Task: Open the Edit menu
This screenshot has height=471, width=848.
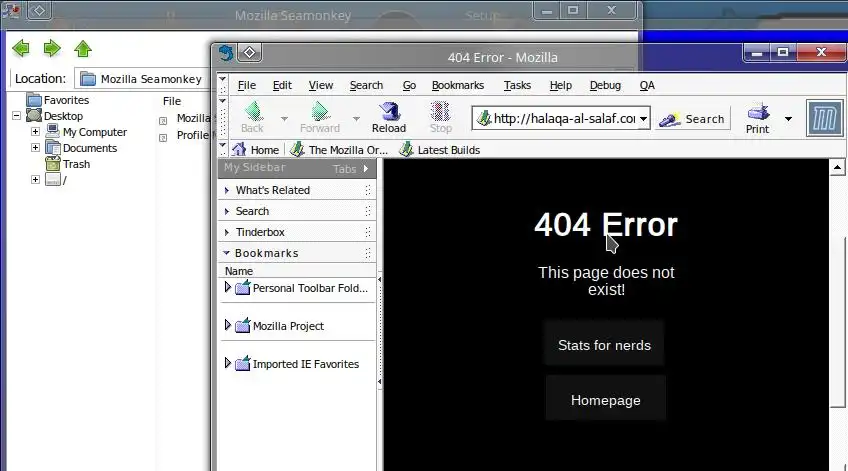Action: [x=282, y=85]
